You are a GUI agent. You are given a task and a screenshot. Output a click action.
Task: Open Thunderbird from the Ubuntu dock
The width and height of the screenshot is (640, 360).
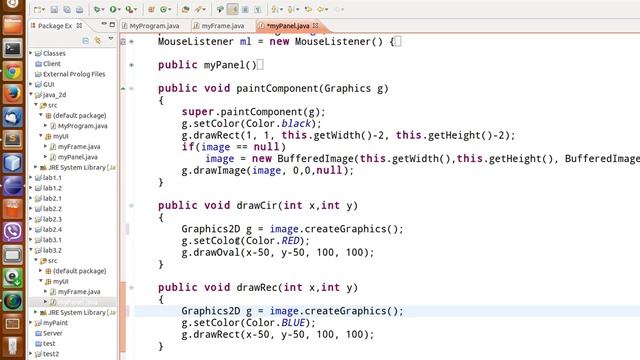tap(13, 117)
